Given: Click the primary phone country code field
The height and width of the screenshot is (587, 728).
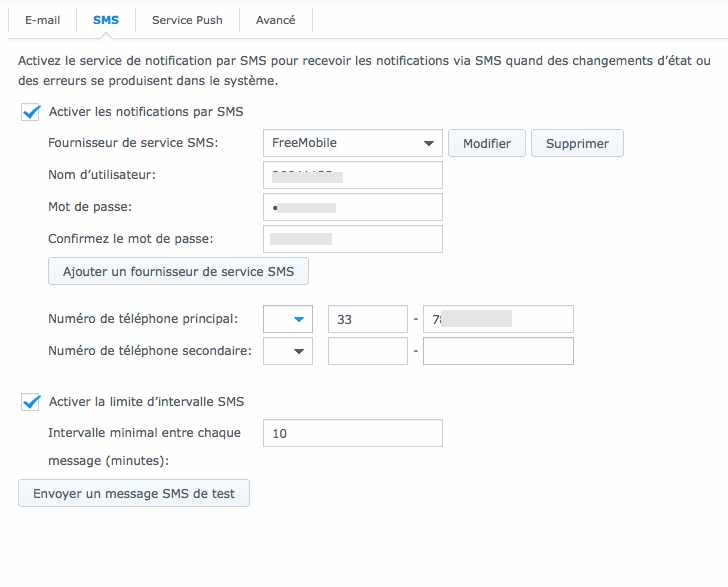Looking at the screenshot, I should (368, 319).
